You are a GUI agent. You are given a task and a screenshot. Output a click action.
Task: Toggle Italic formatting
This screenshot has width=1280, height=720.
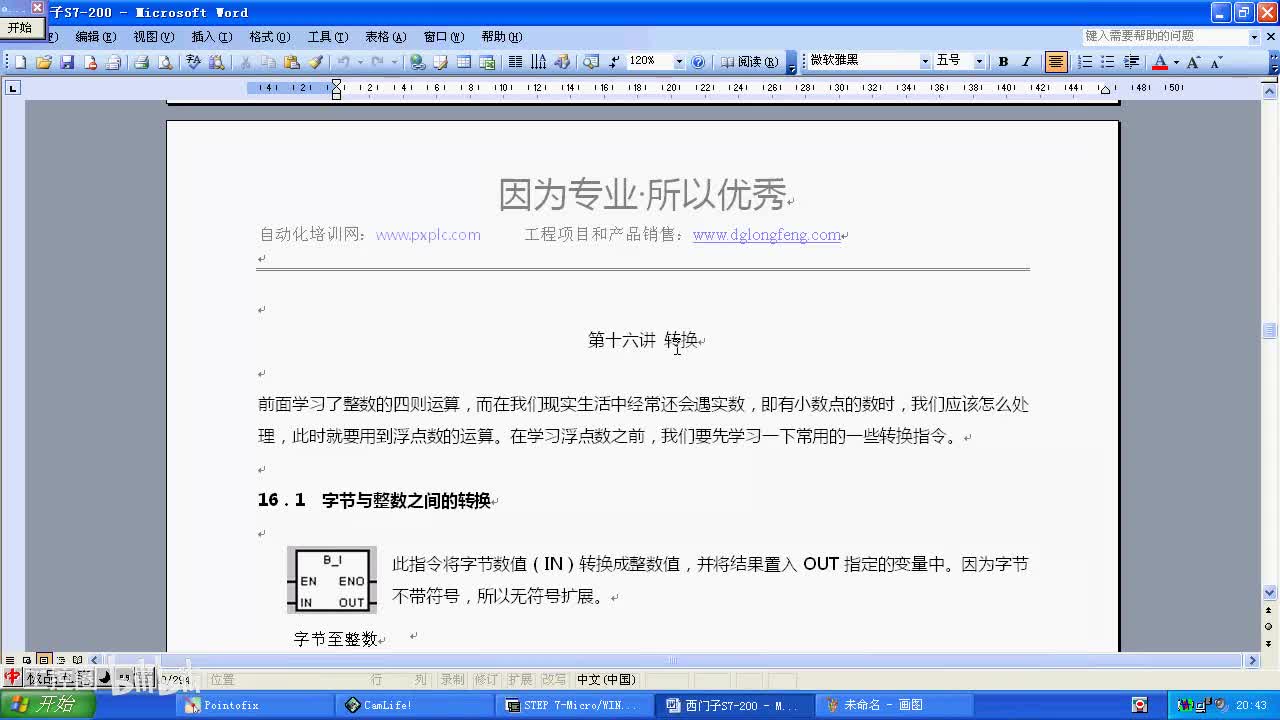(x=1026, y=62)
